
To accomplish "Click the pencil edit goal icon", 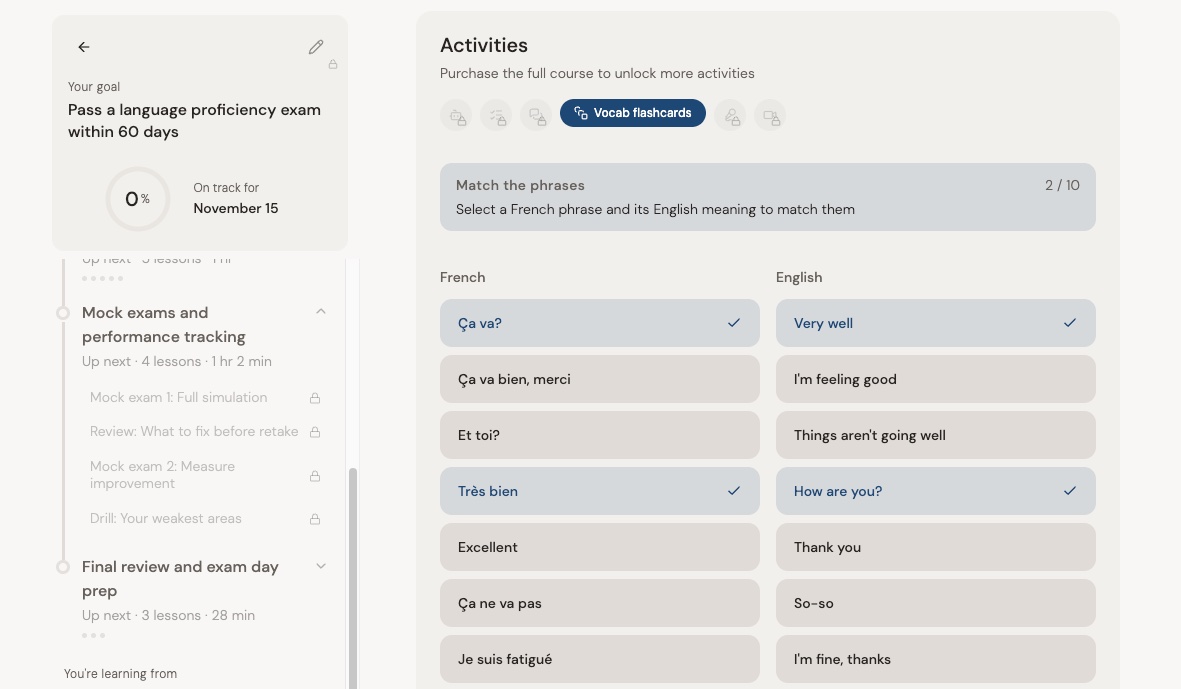I will pos(316,47).
